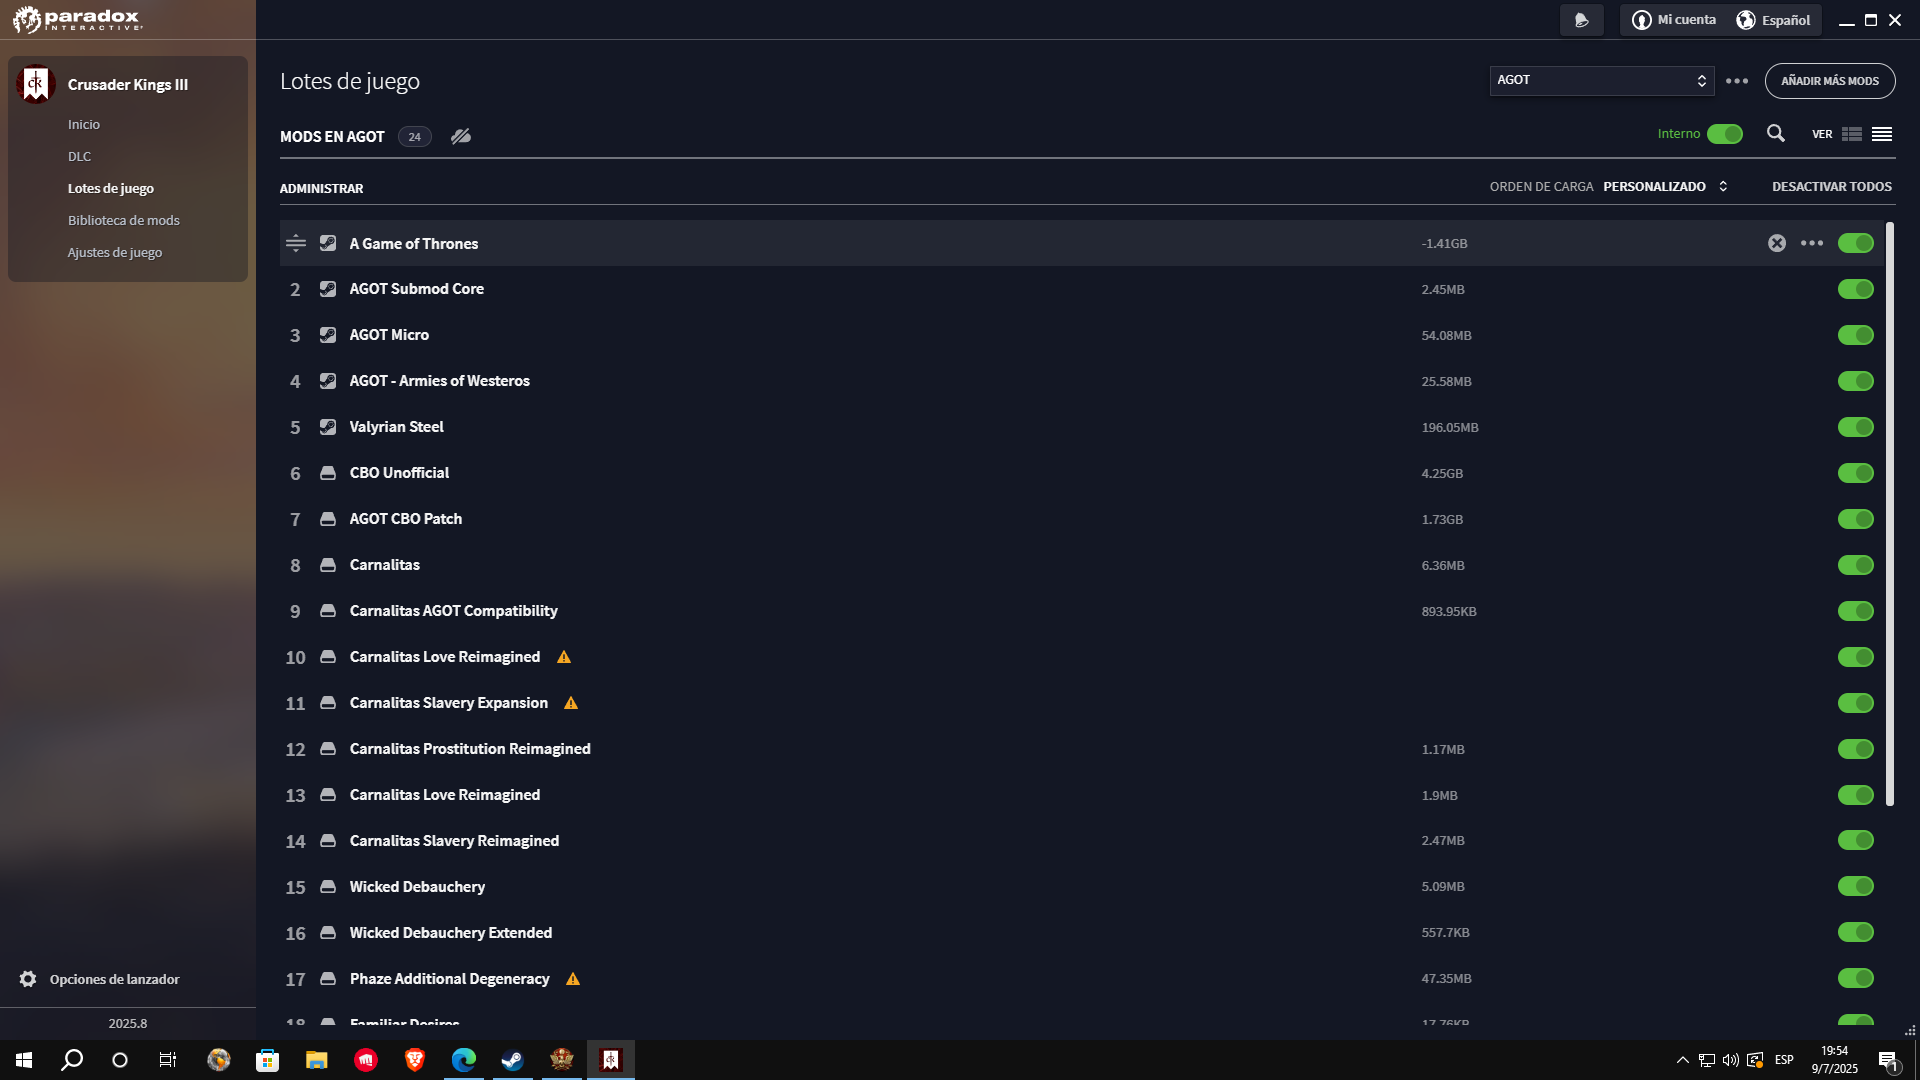Click Desactivar todos

1832,187
